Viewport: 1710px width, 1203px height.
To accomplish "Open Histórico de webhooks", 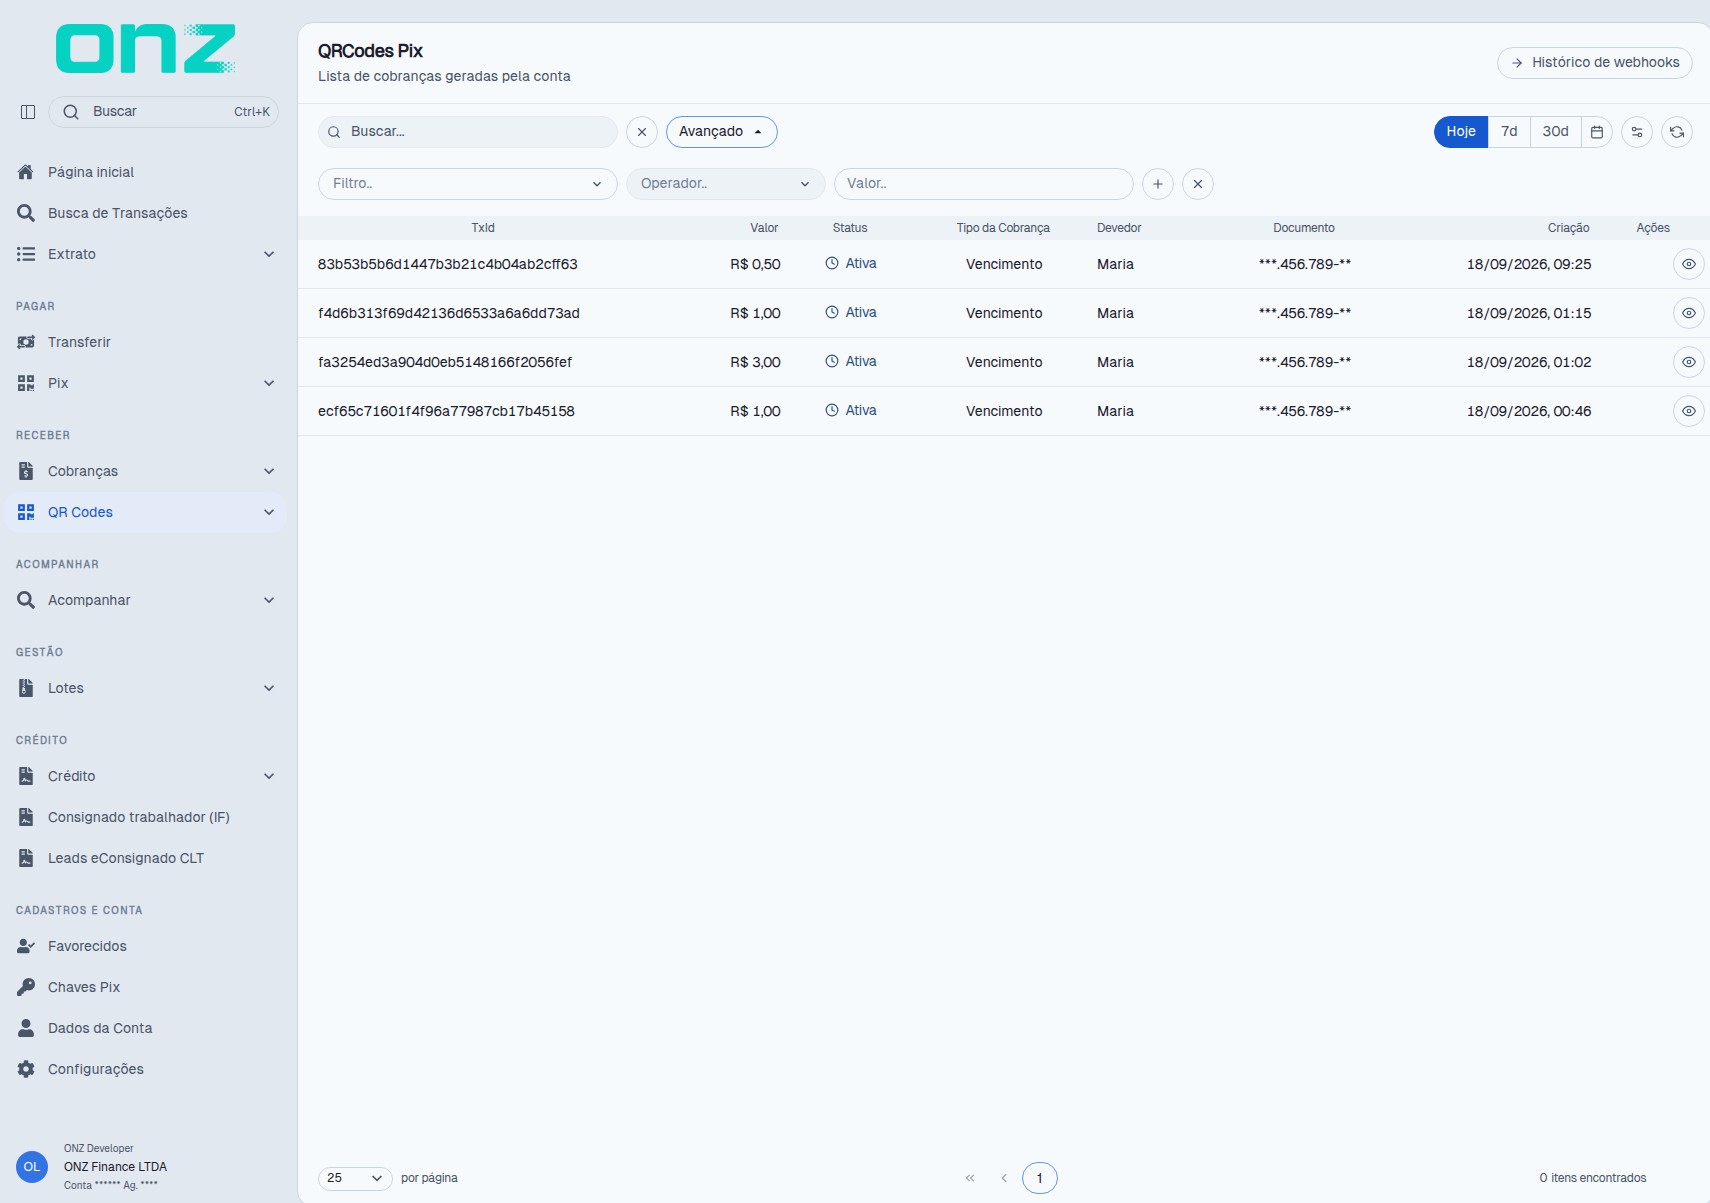I will point(1595,63).
